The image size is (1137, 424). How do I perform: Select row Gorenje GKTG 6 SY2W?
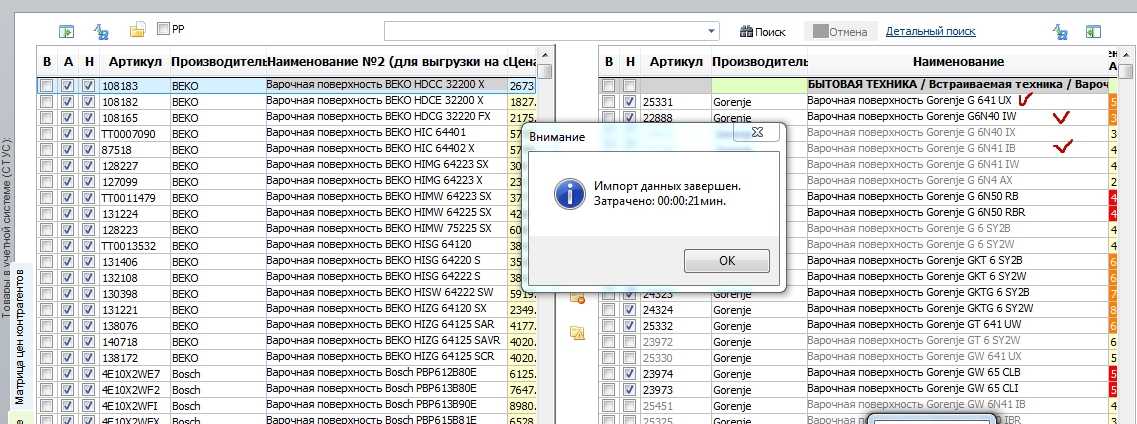[x=859, y=309]
